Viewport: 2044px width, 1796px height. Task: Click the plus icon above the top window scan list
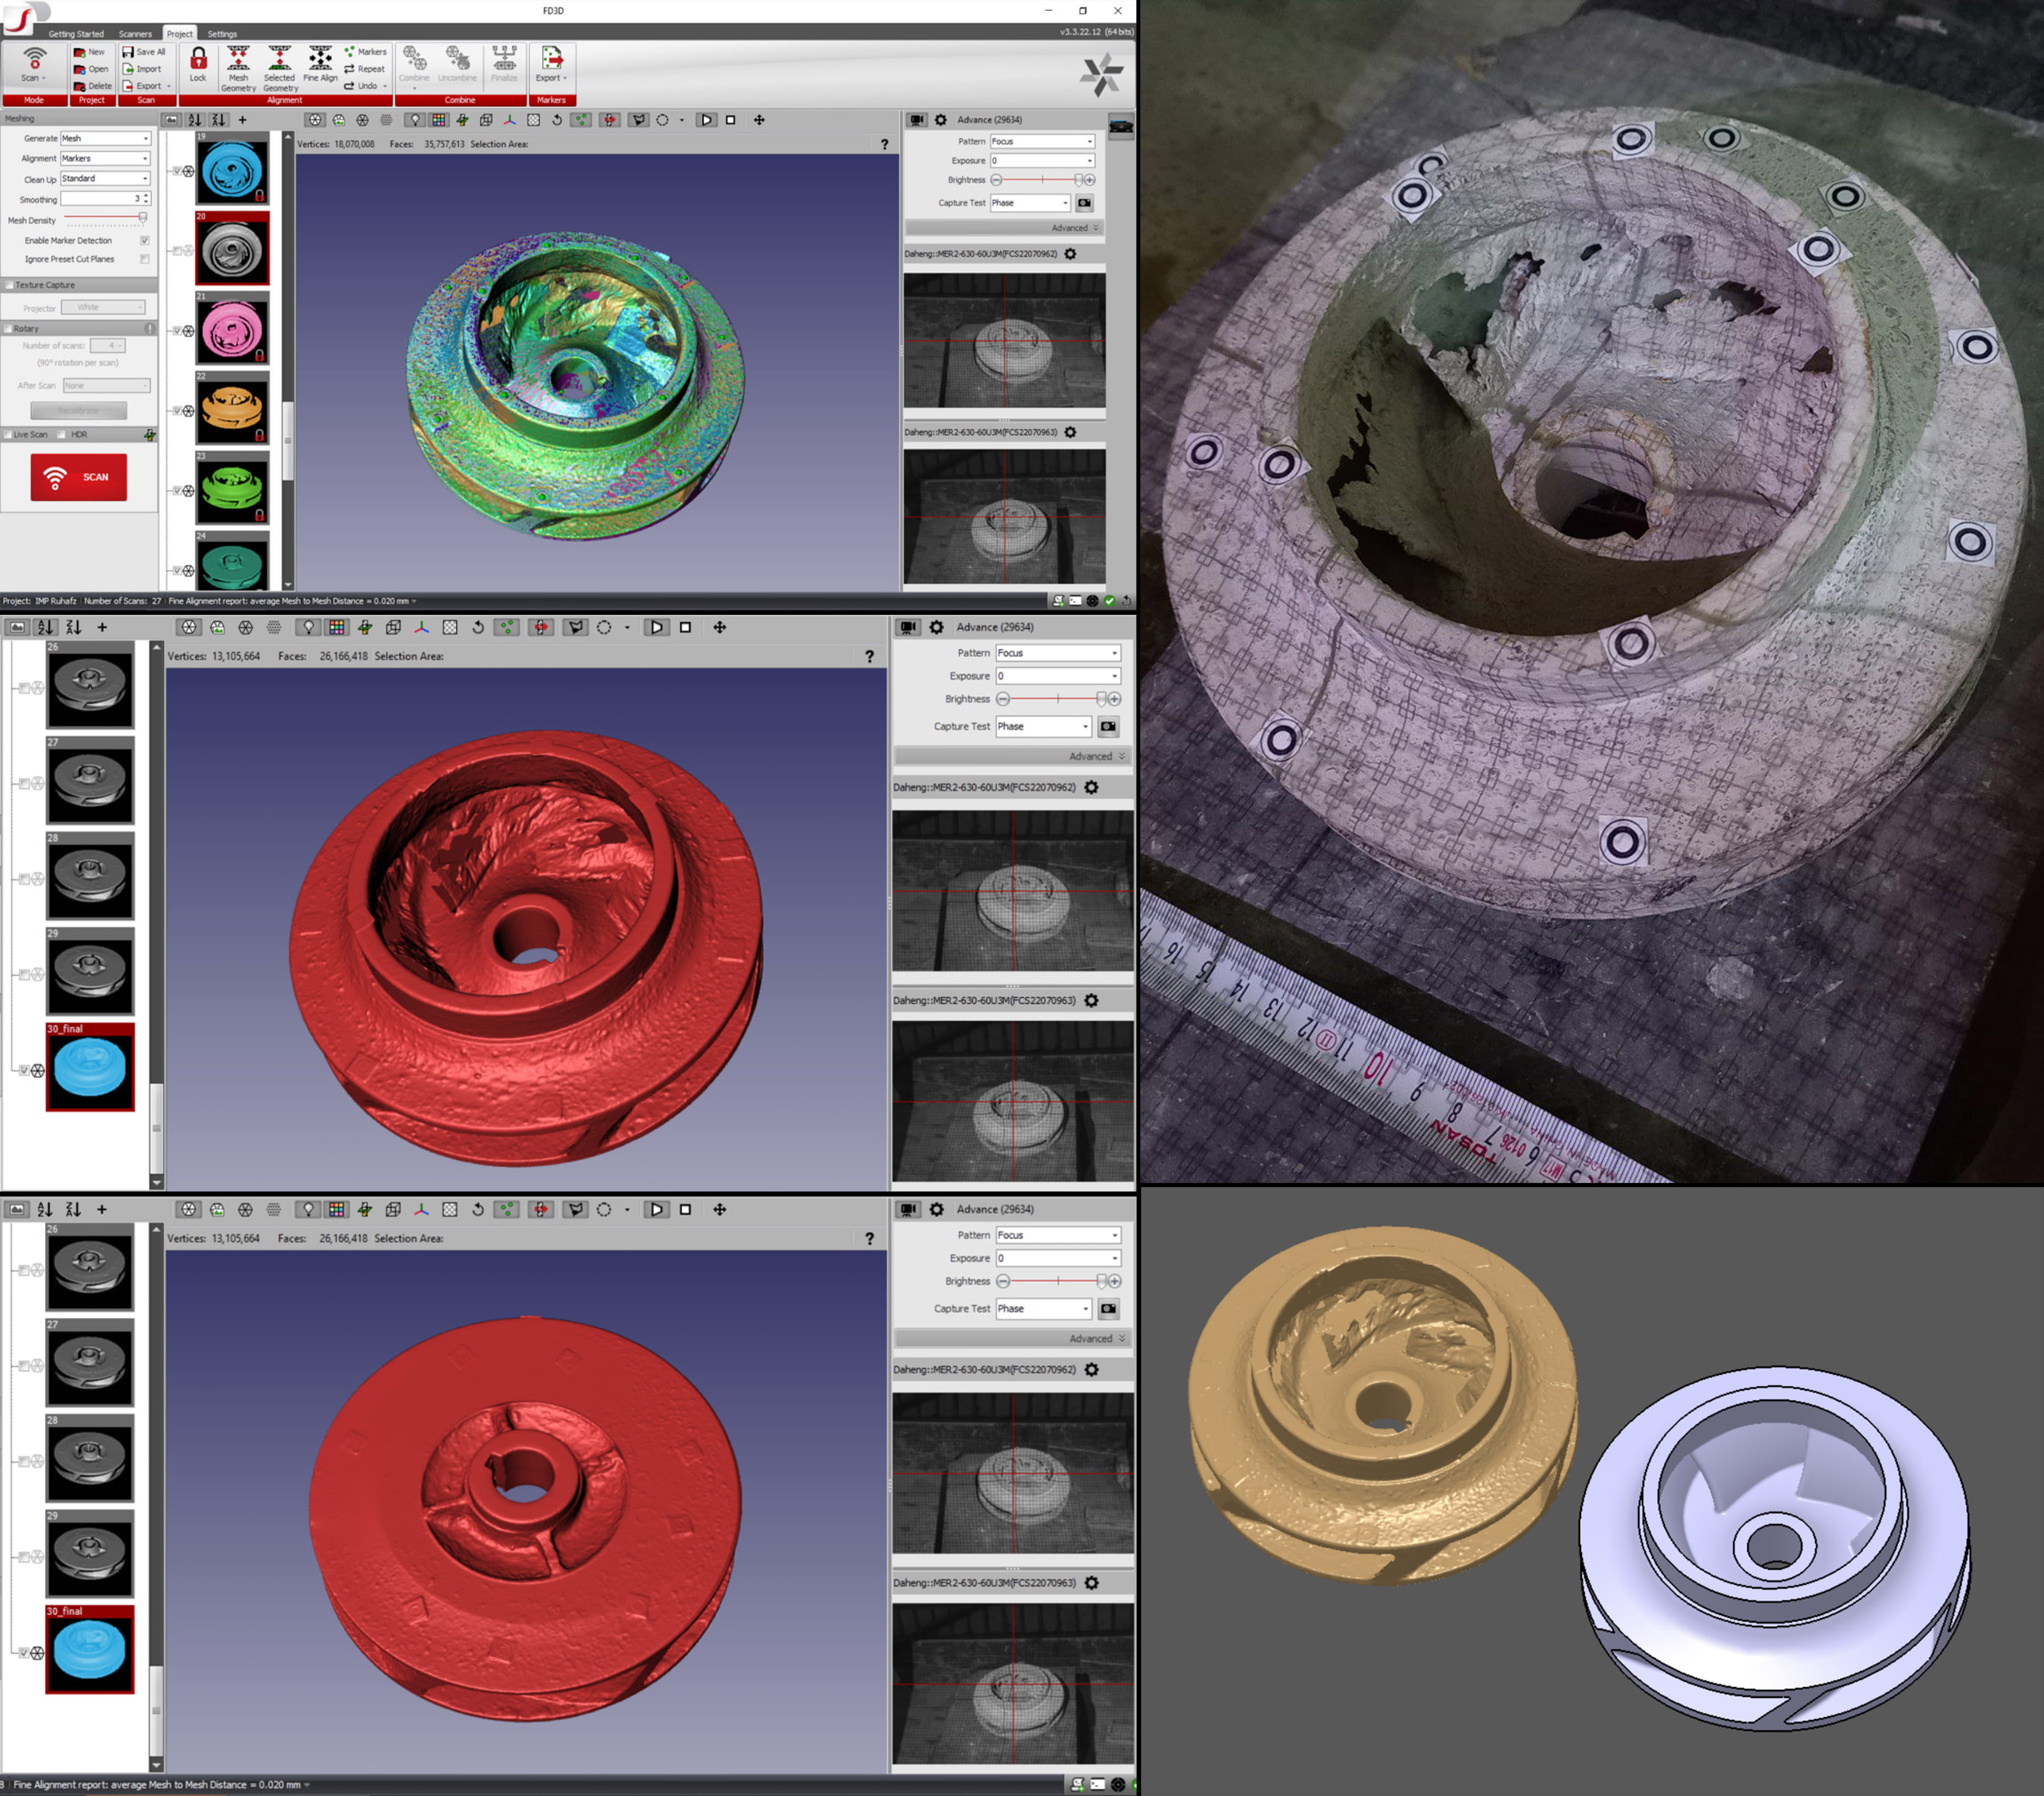(242, 120)
